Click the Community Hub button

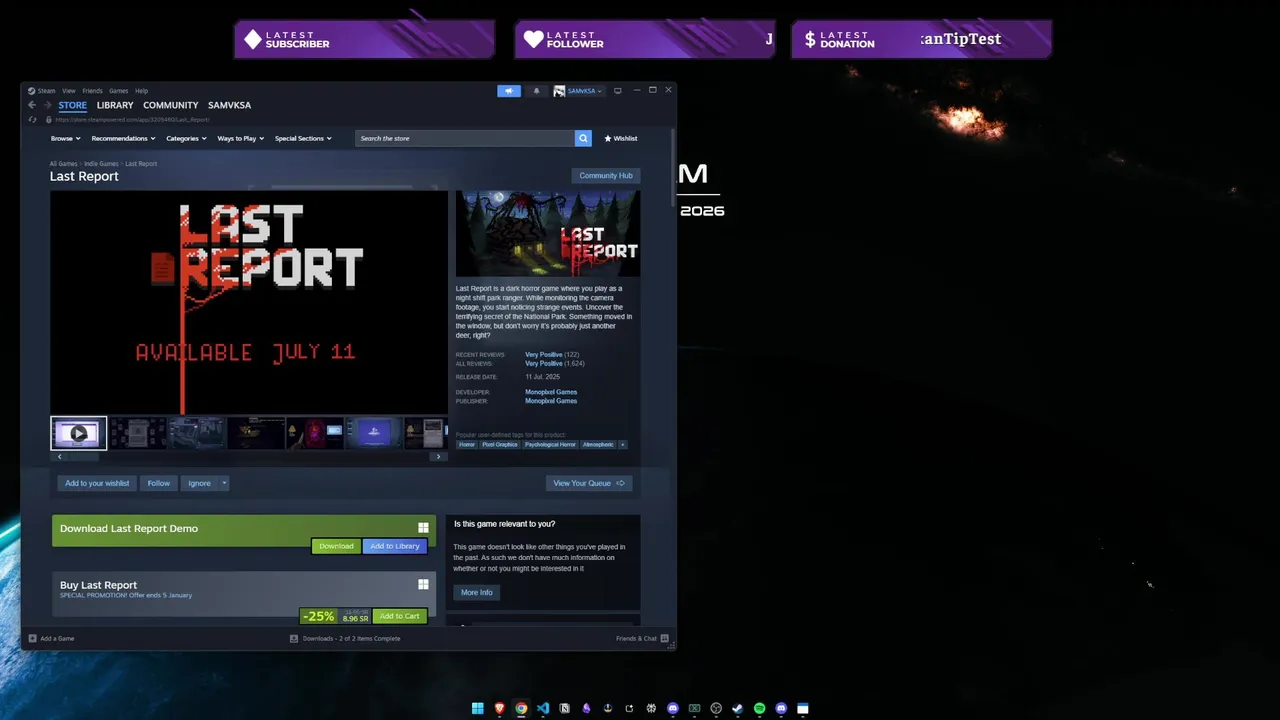tap(606, 175)
